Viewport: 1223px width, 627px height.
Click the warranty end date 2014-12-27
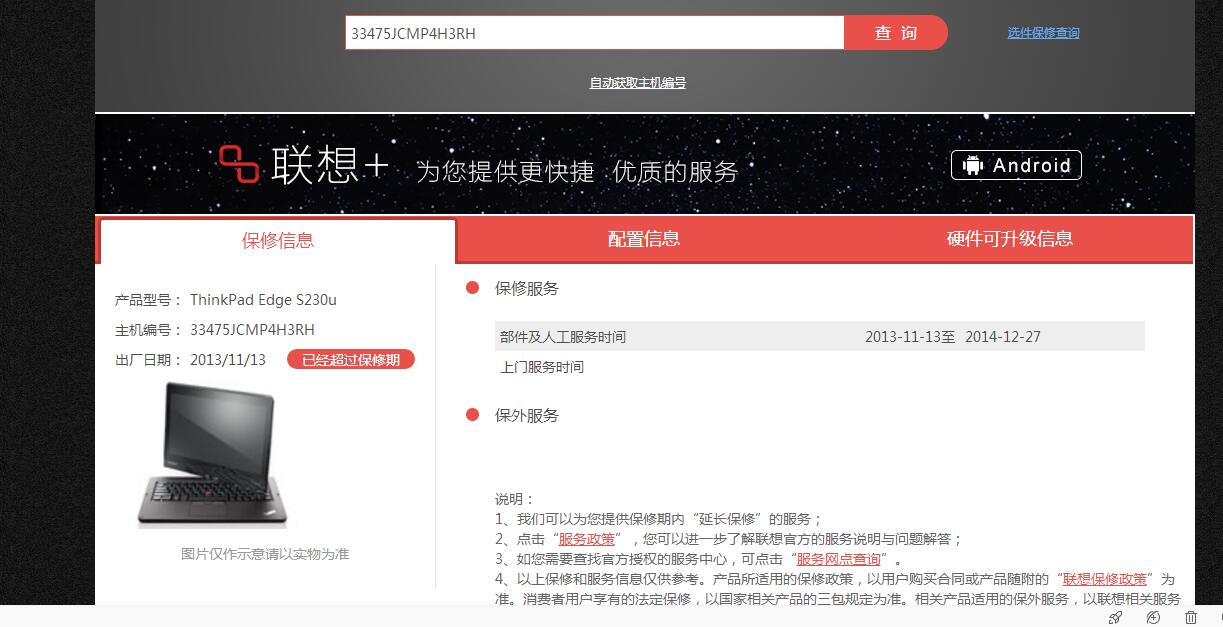(1003, 337)
